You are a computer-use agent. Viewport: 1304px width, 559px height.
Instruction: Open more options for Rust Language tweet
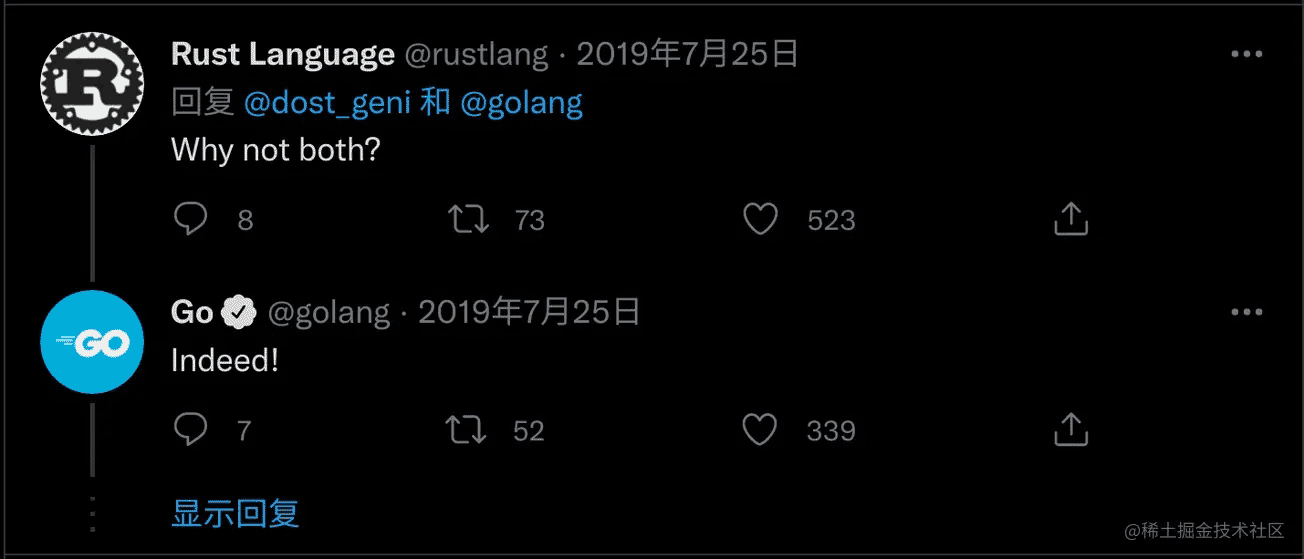(x=1246, y=55)
